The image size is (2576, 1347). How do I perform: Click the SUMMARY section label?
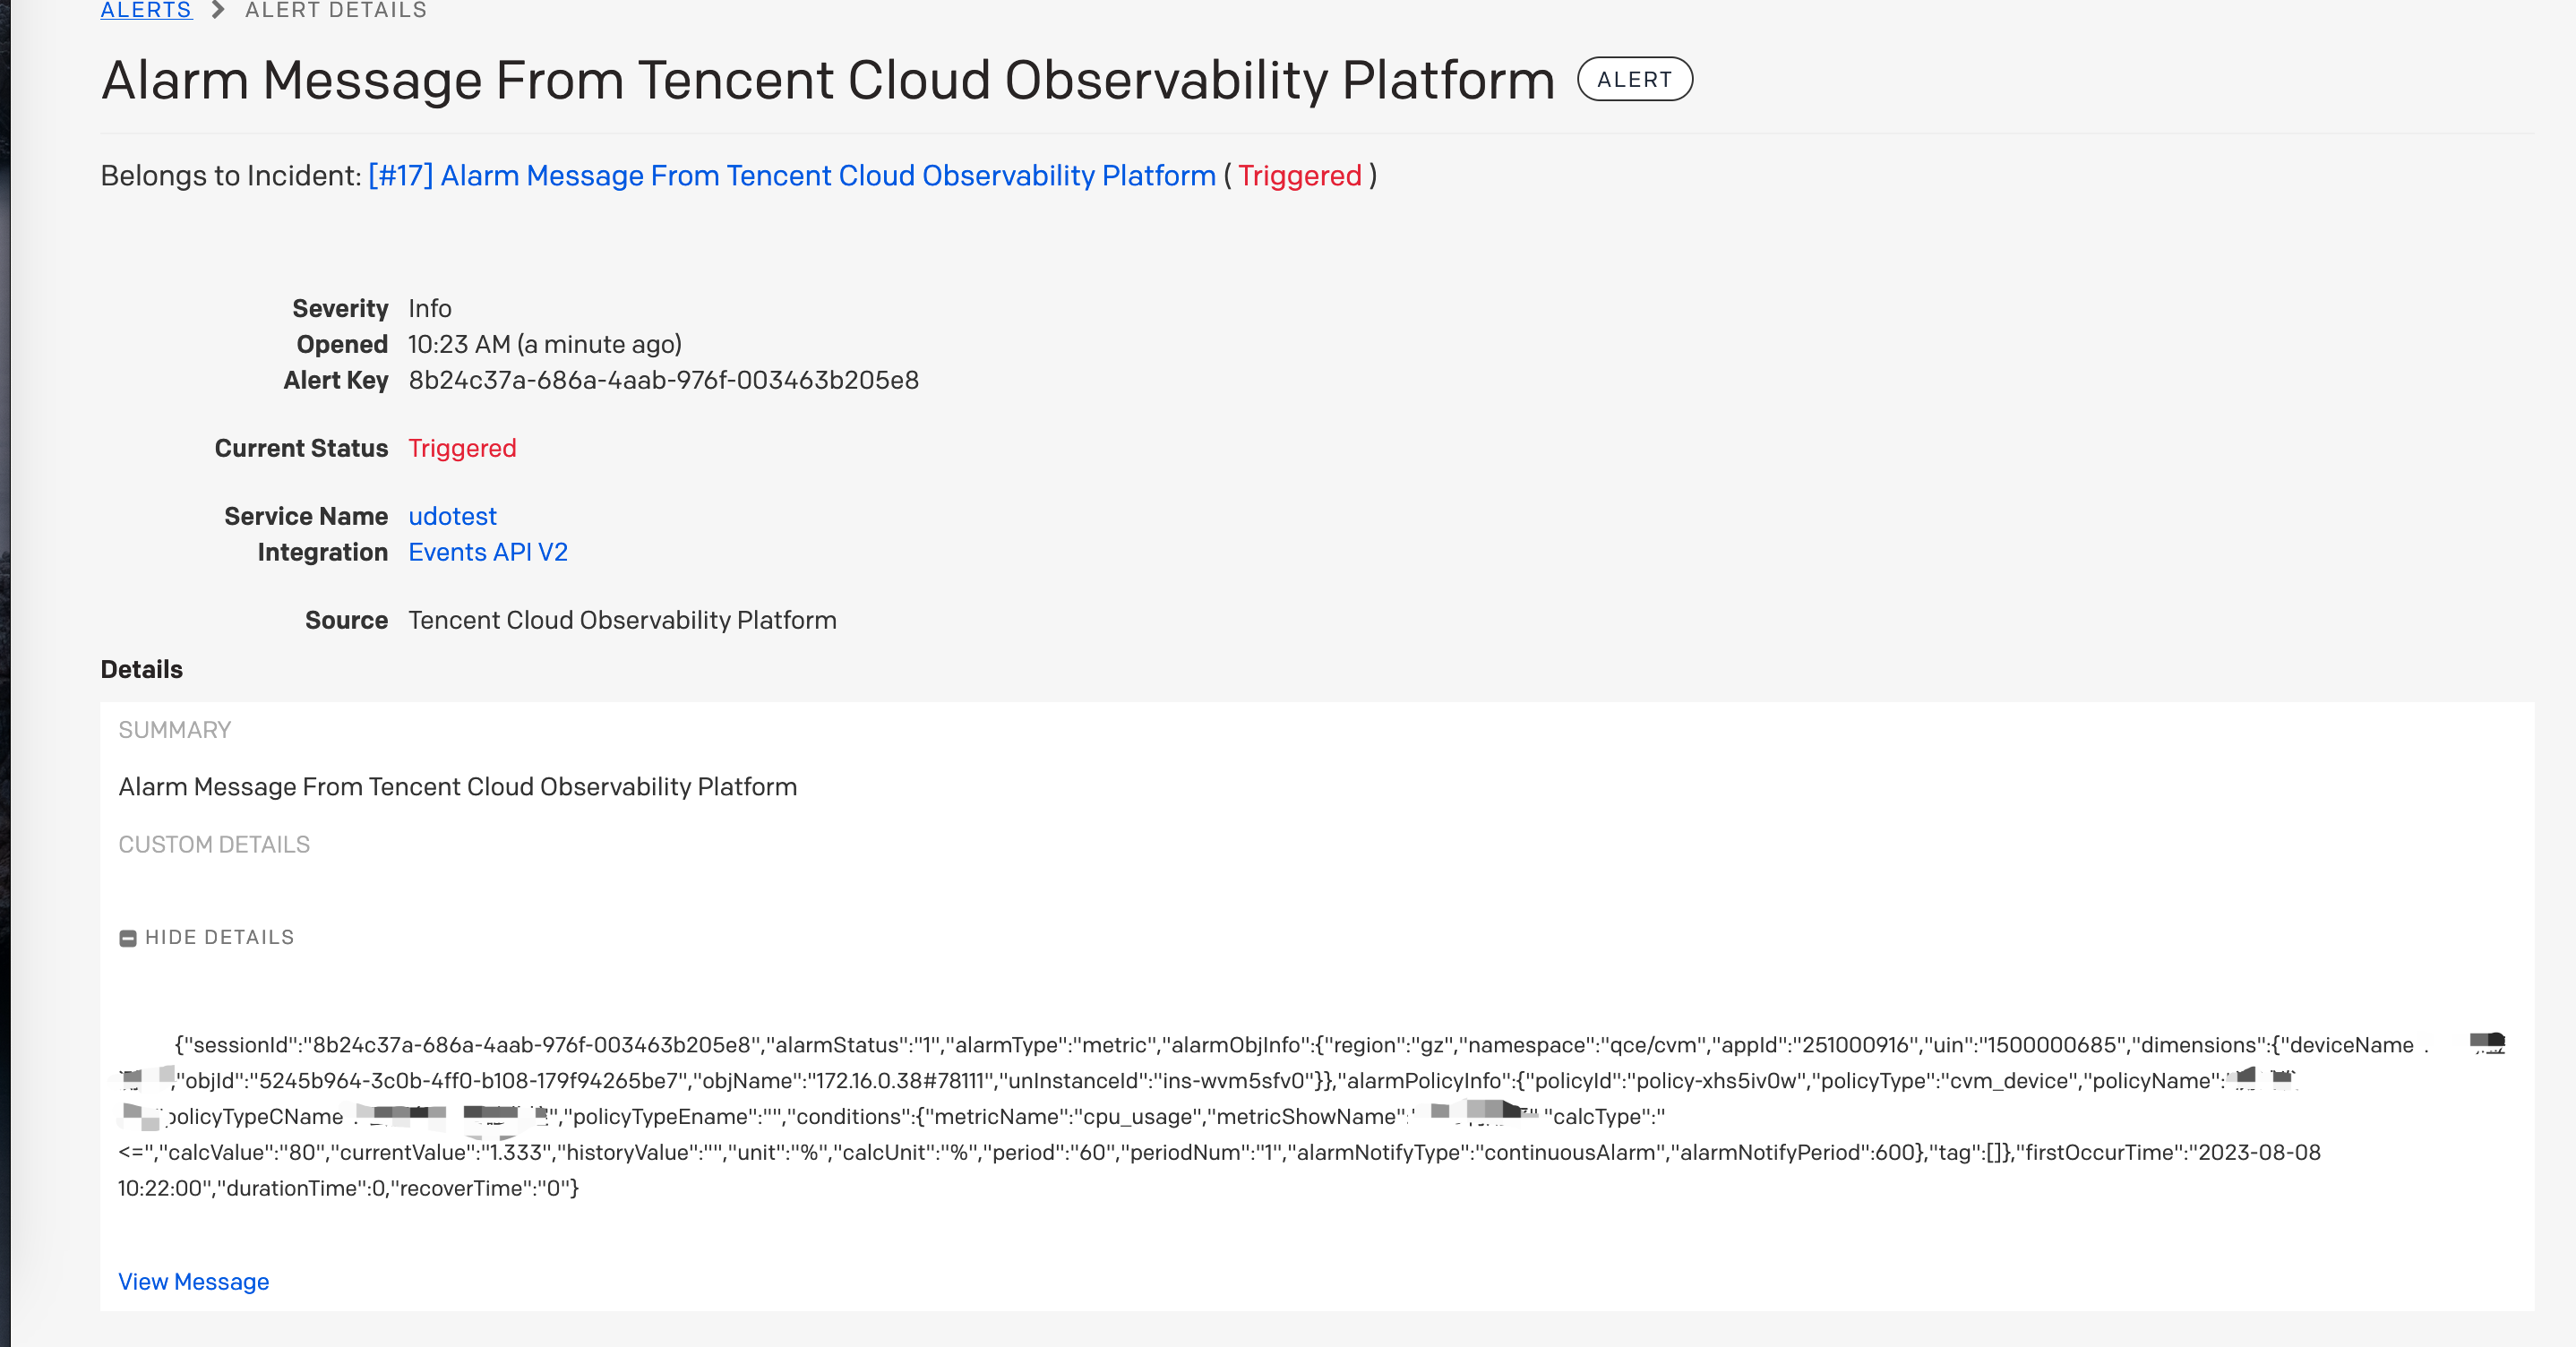[x=174, y=730]
